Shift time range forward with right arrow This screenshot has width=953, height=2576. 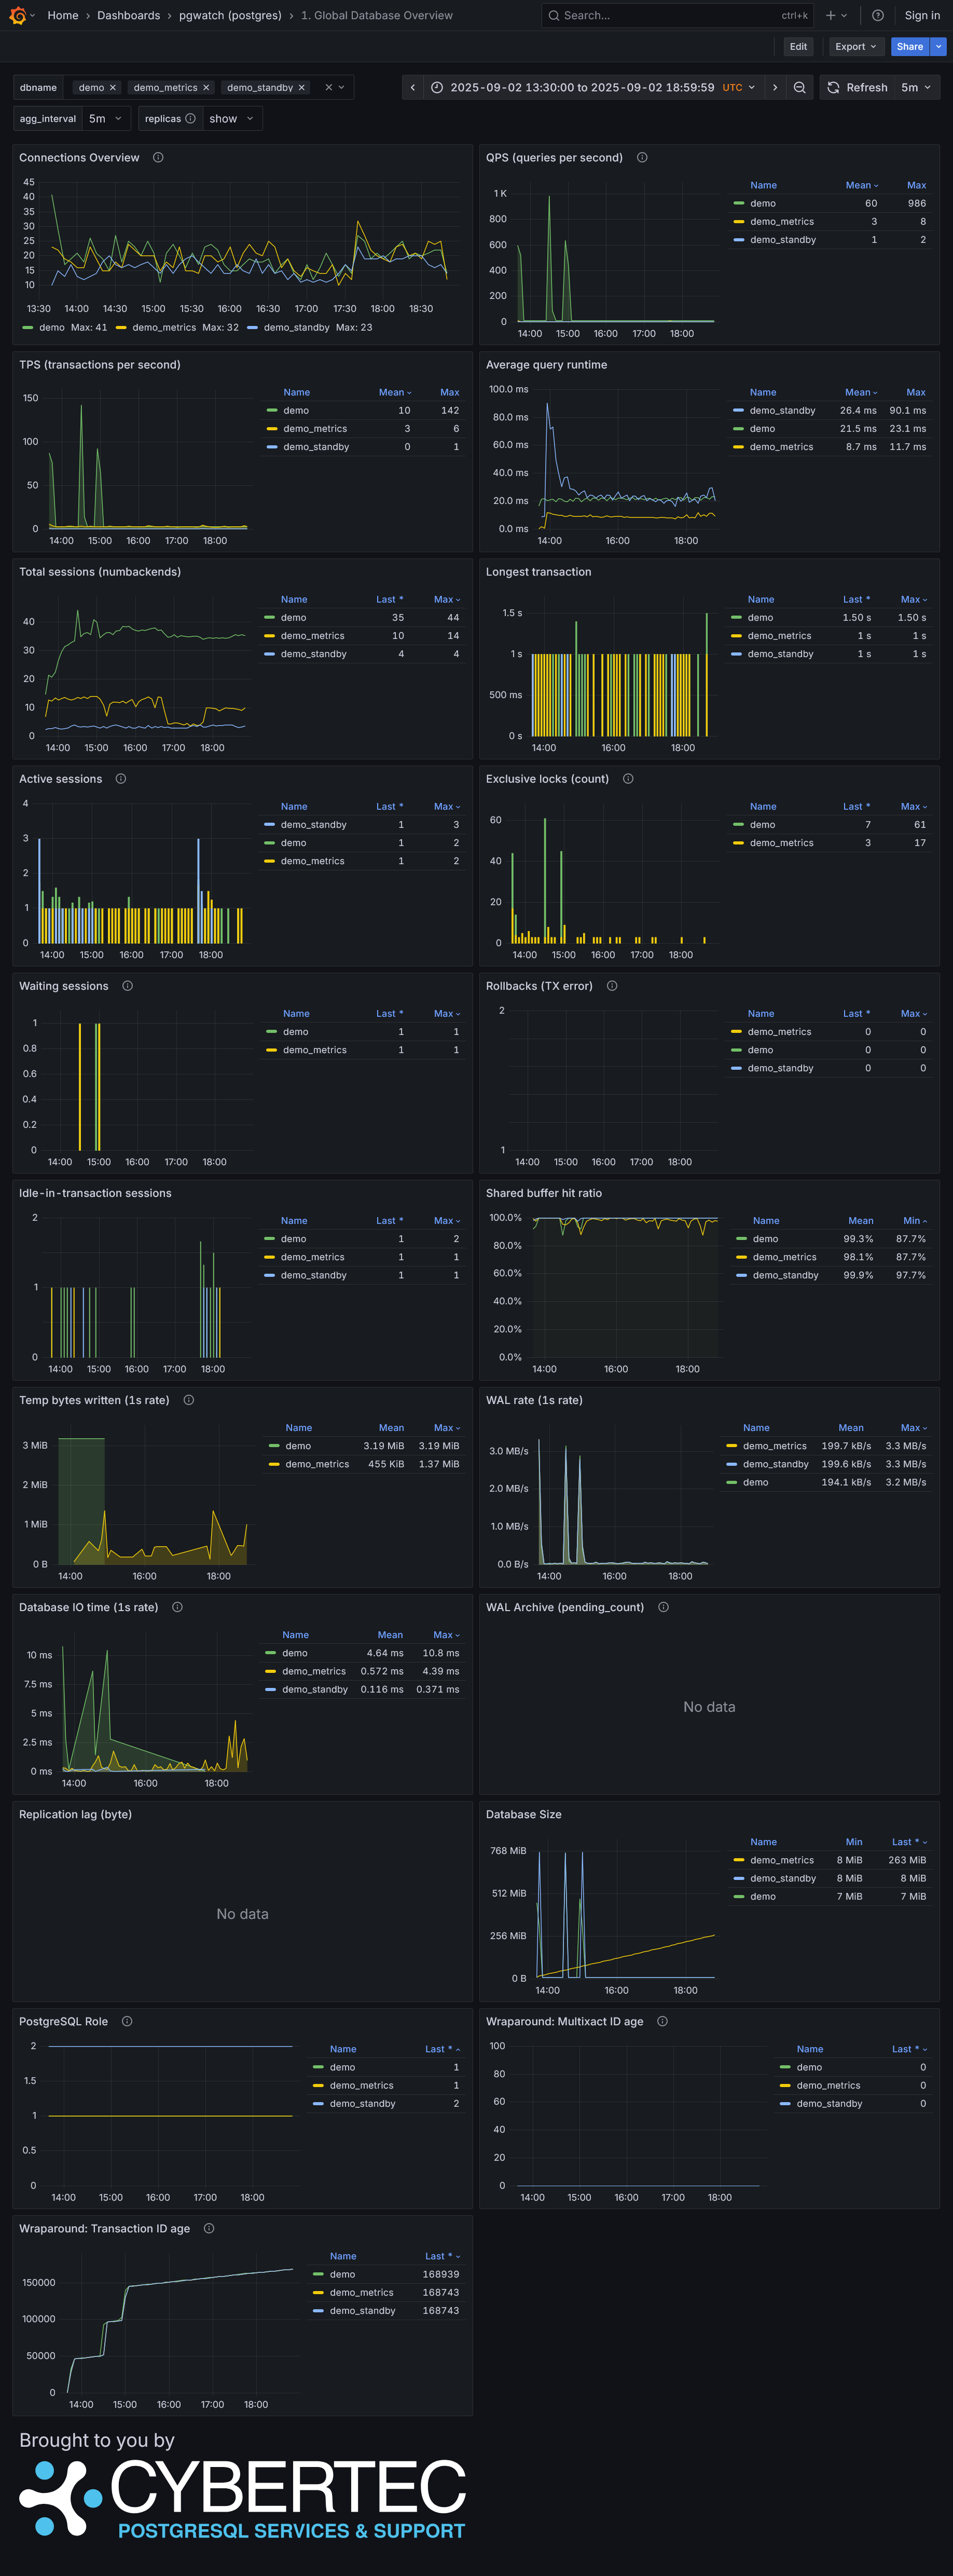(x=774, y=88)
